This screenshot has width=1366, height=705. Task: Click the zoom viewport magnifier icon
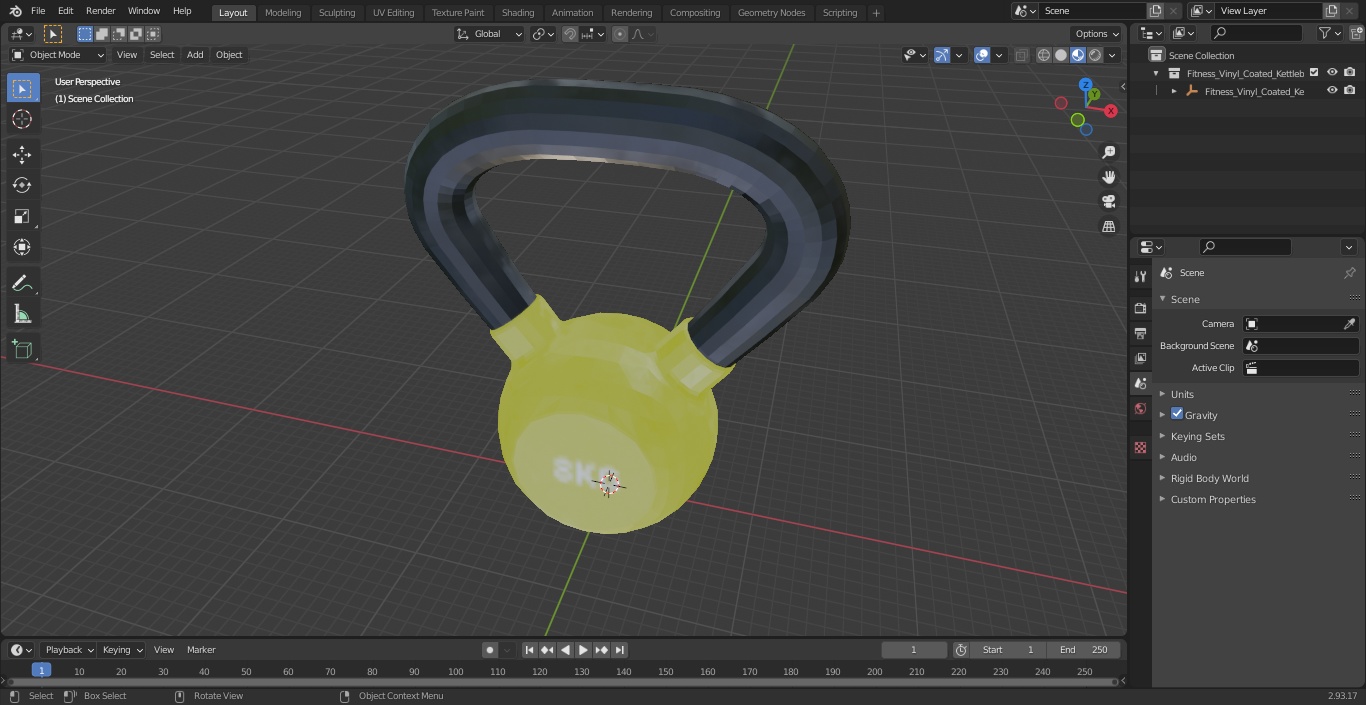pyautogui.click(x=1109, y=152)
